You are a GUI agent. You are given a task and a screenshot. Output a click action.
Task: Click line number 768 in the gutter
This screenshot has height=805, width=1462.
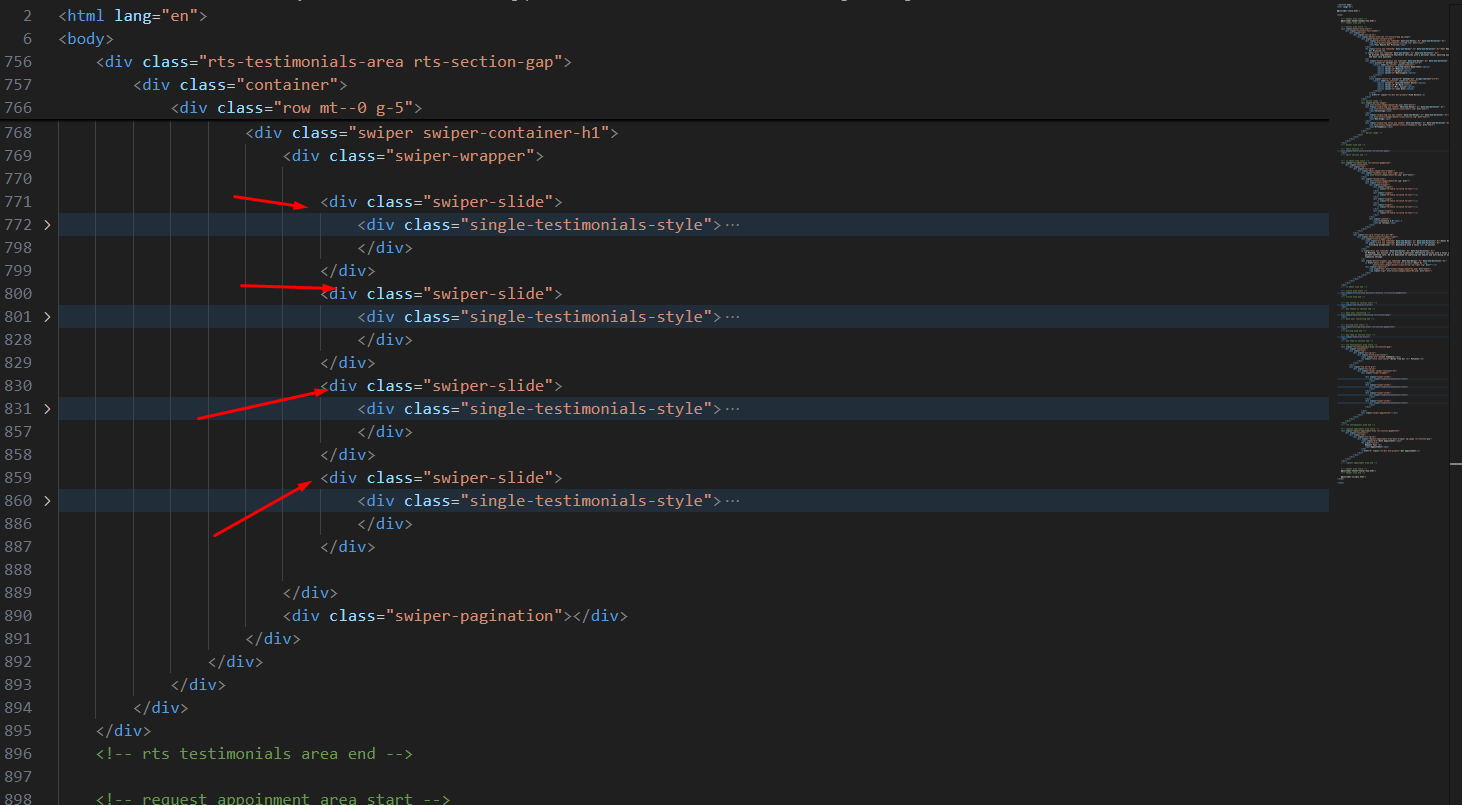(x=20, y=133)
